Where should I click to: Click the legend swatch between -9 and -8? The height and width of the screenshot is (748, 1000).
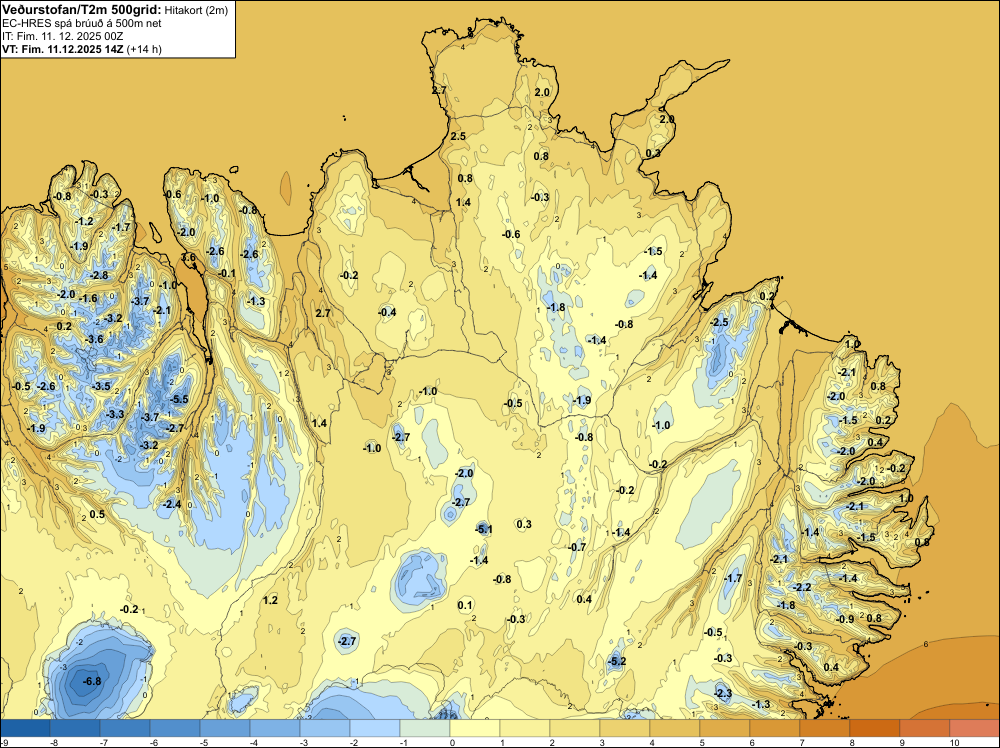25,728
